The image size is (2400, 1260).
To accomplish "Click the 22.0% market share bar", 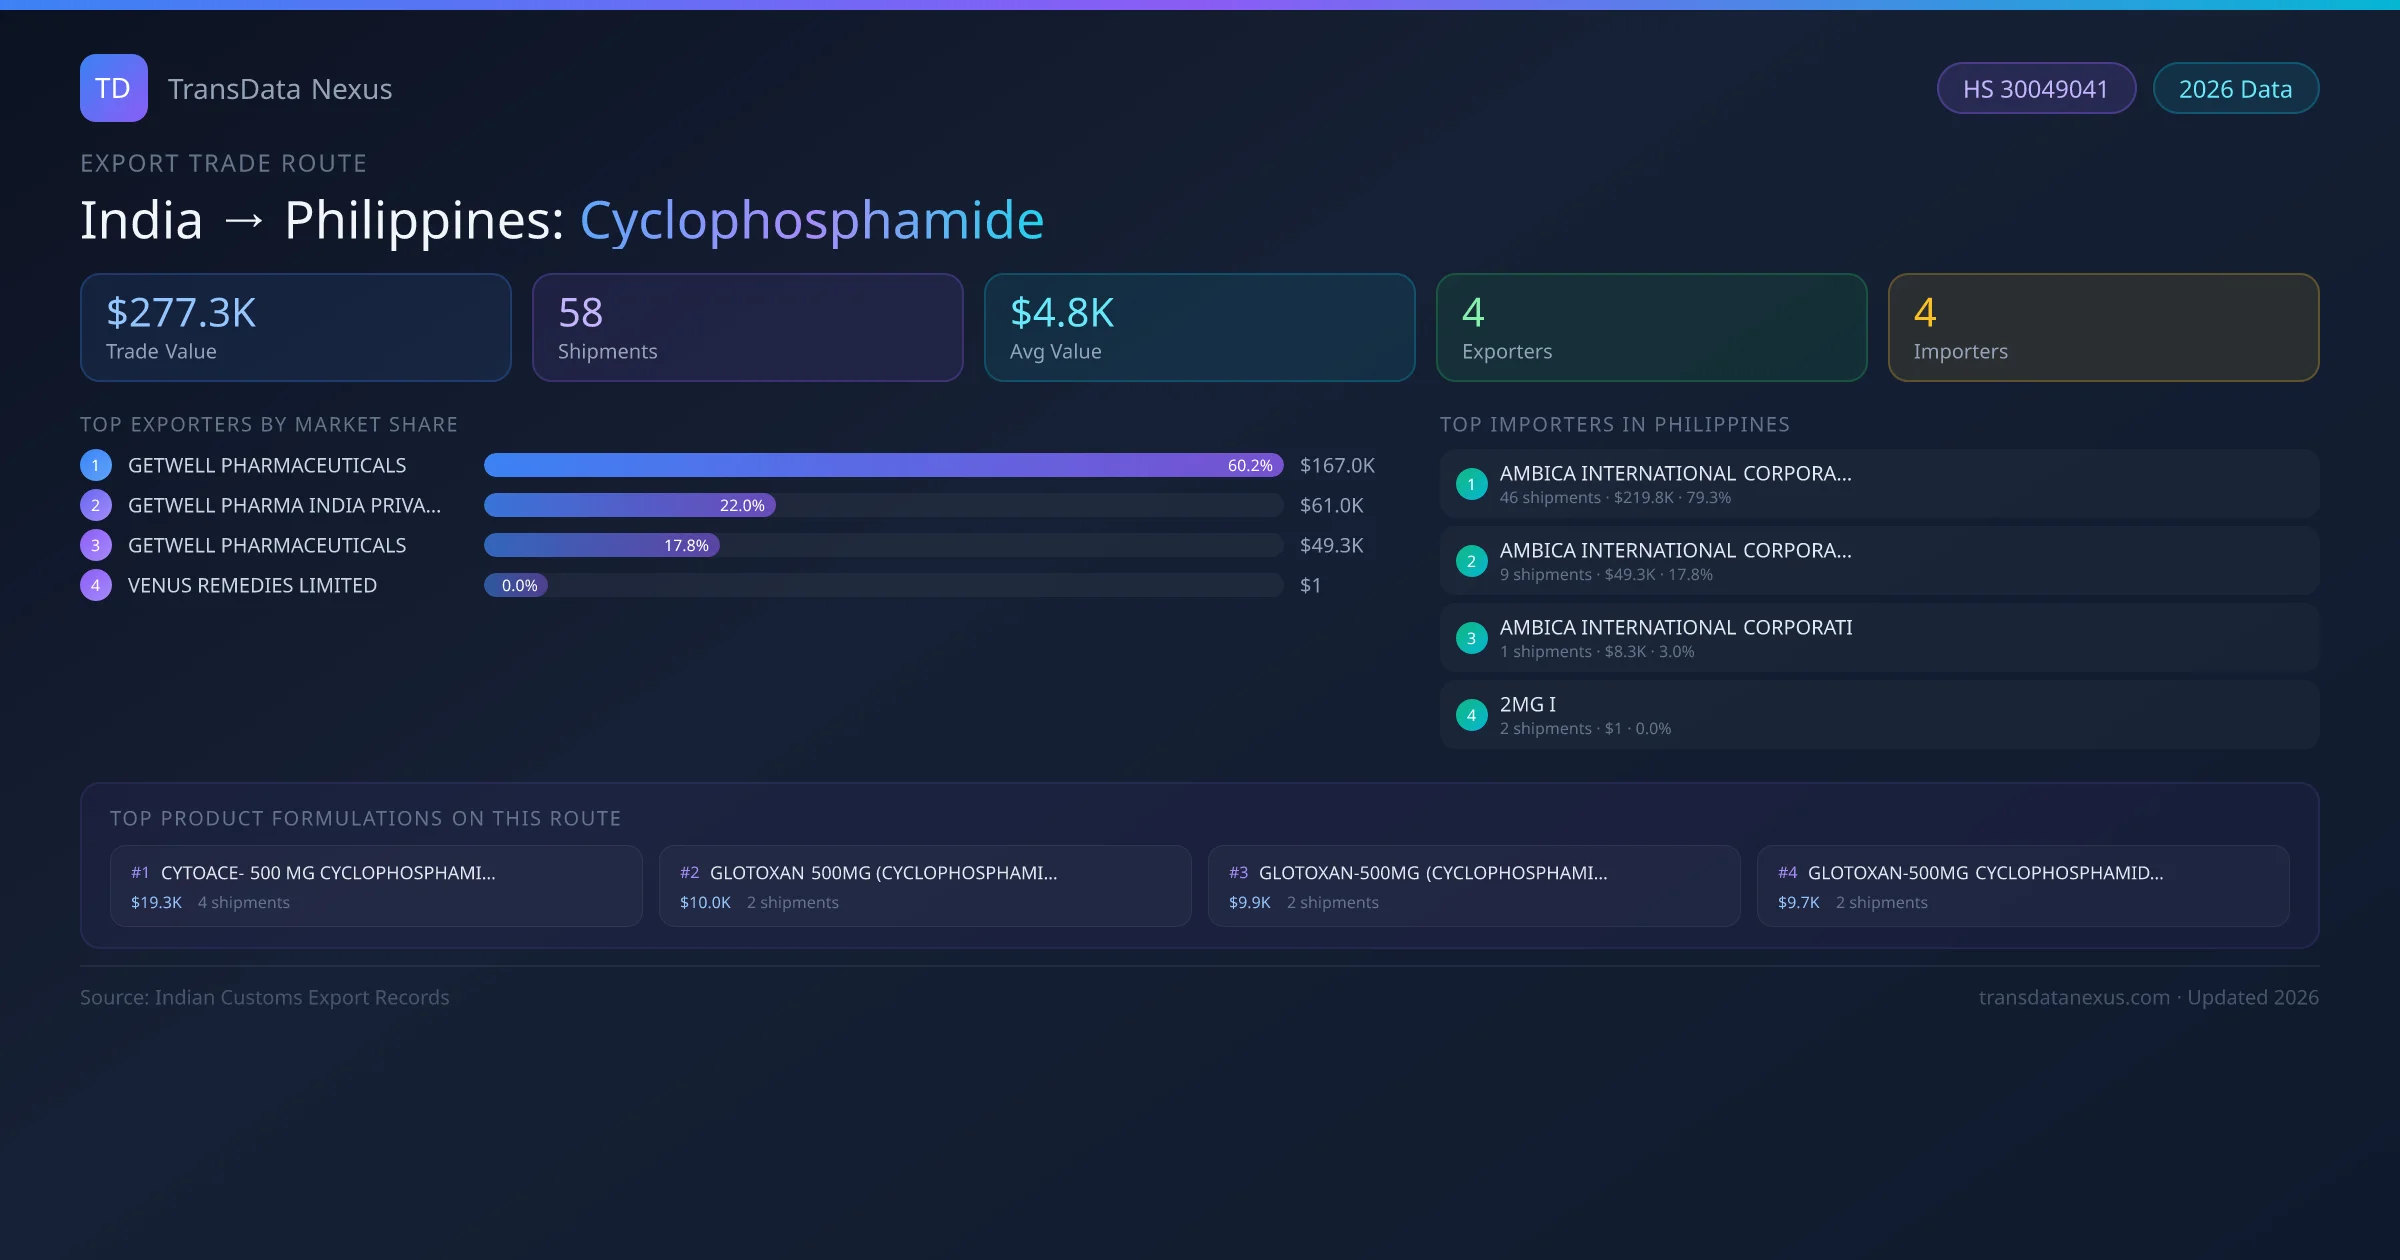I will point(630,505).
